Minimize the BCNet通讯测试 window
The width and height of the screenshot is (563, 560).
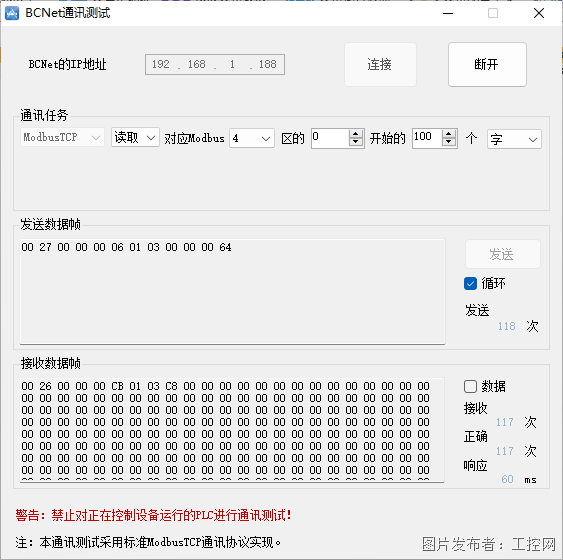(x=448, y=13)
